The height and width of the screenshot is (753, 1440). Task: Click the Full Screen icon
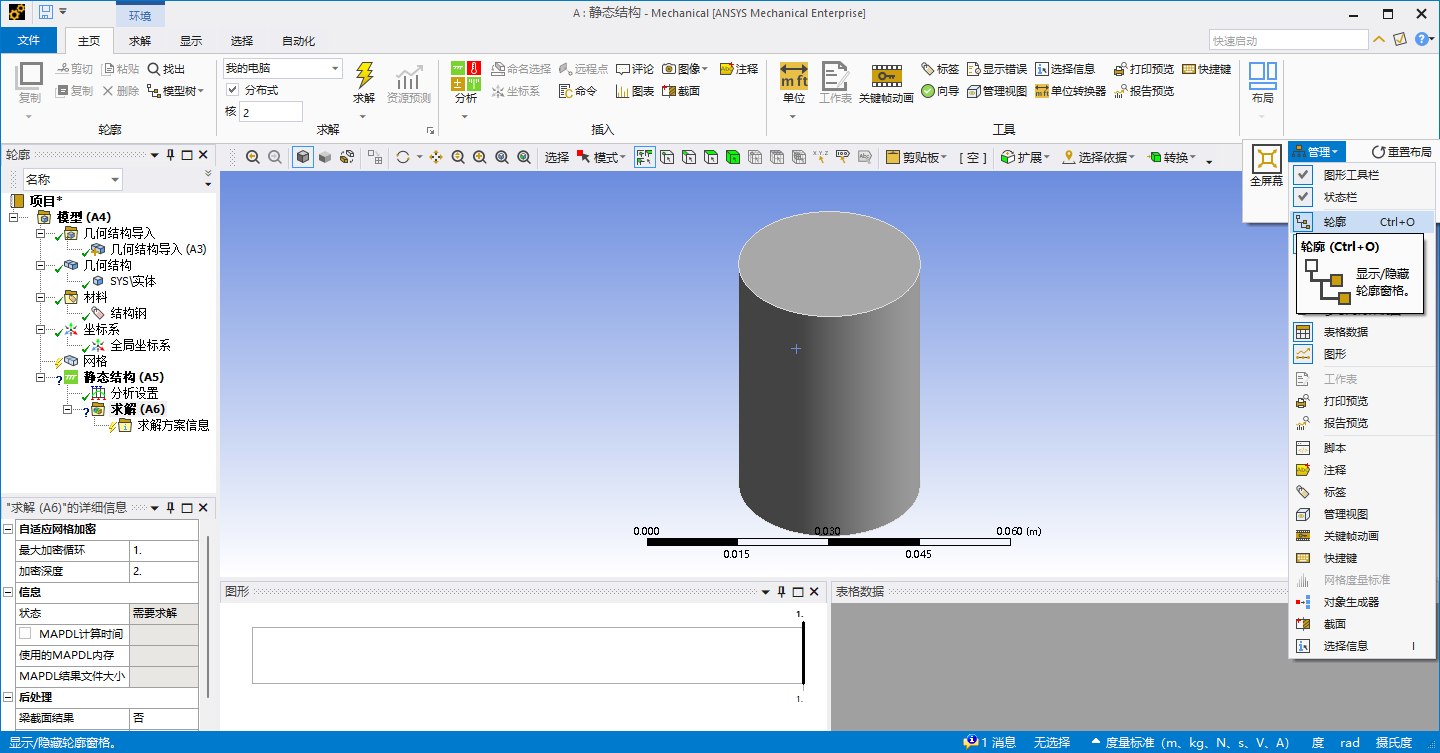(1267, 159)
